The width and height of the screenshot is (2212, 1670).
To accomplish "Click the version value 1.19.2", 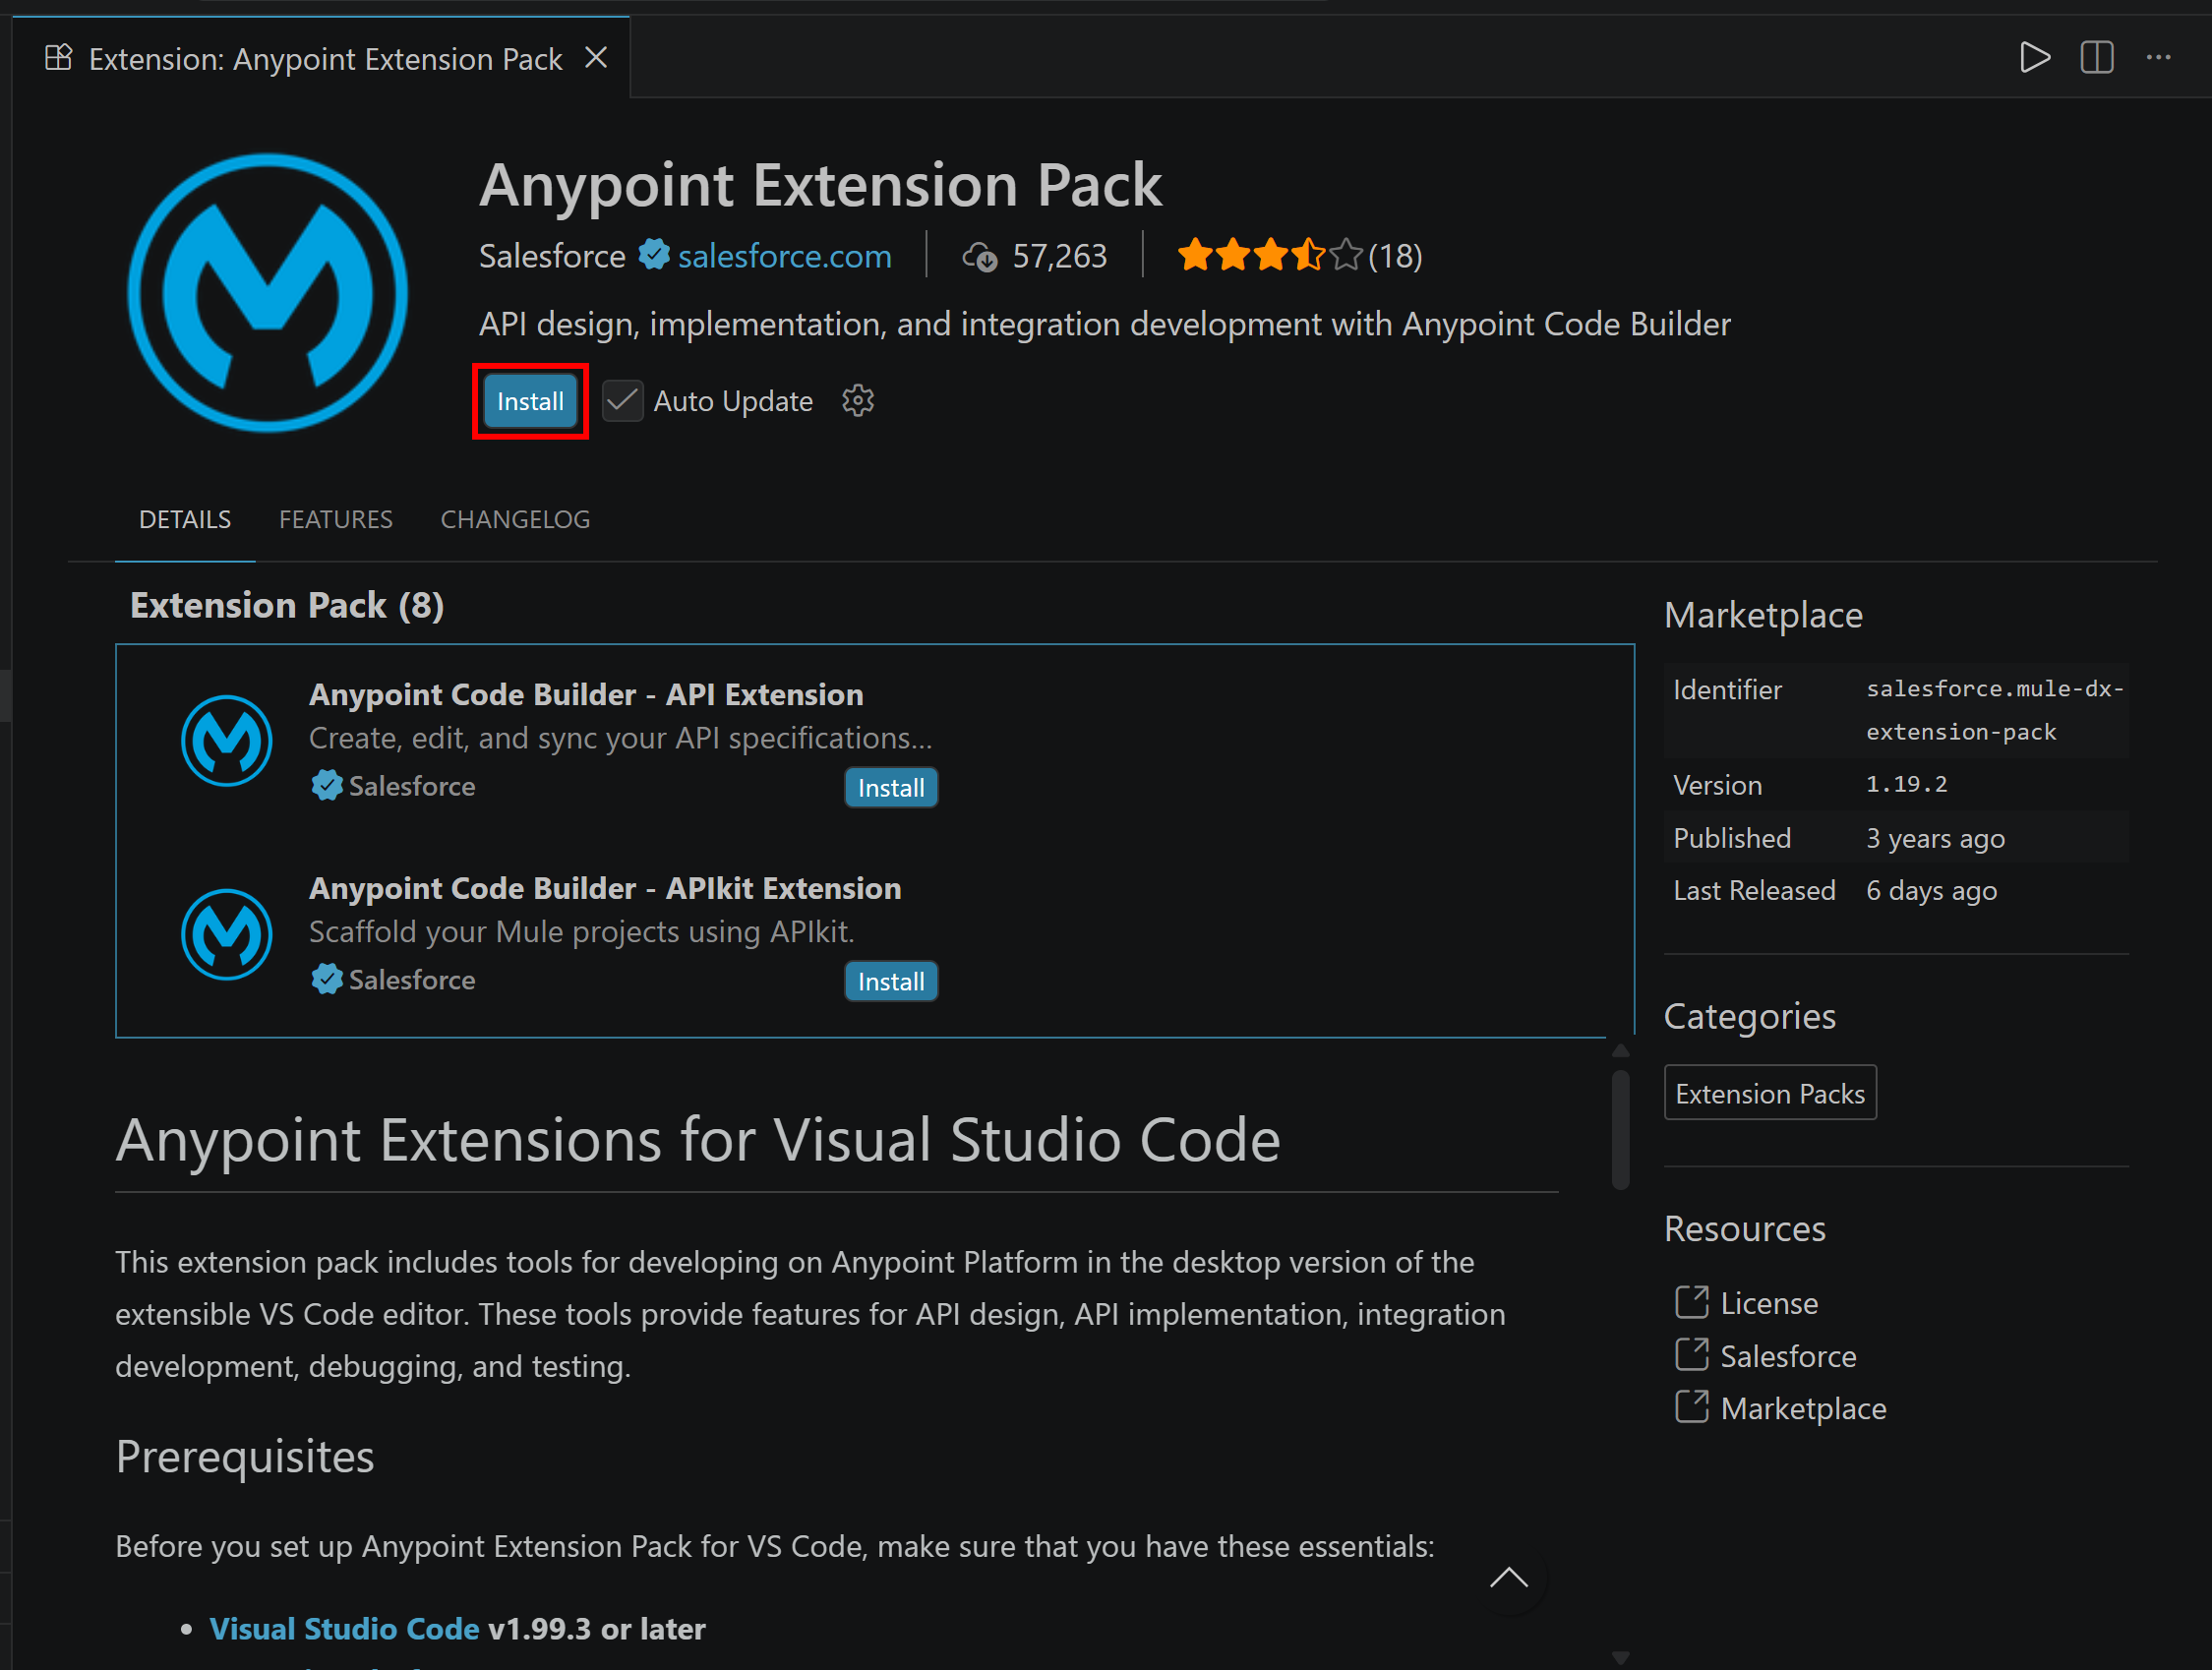I will (x=1907, y=785).
